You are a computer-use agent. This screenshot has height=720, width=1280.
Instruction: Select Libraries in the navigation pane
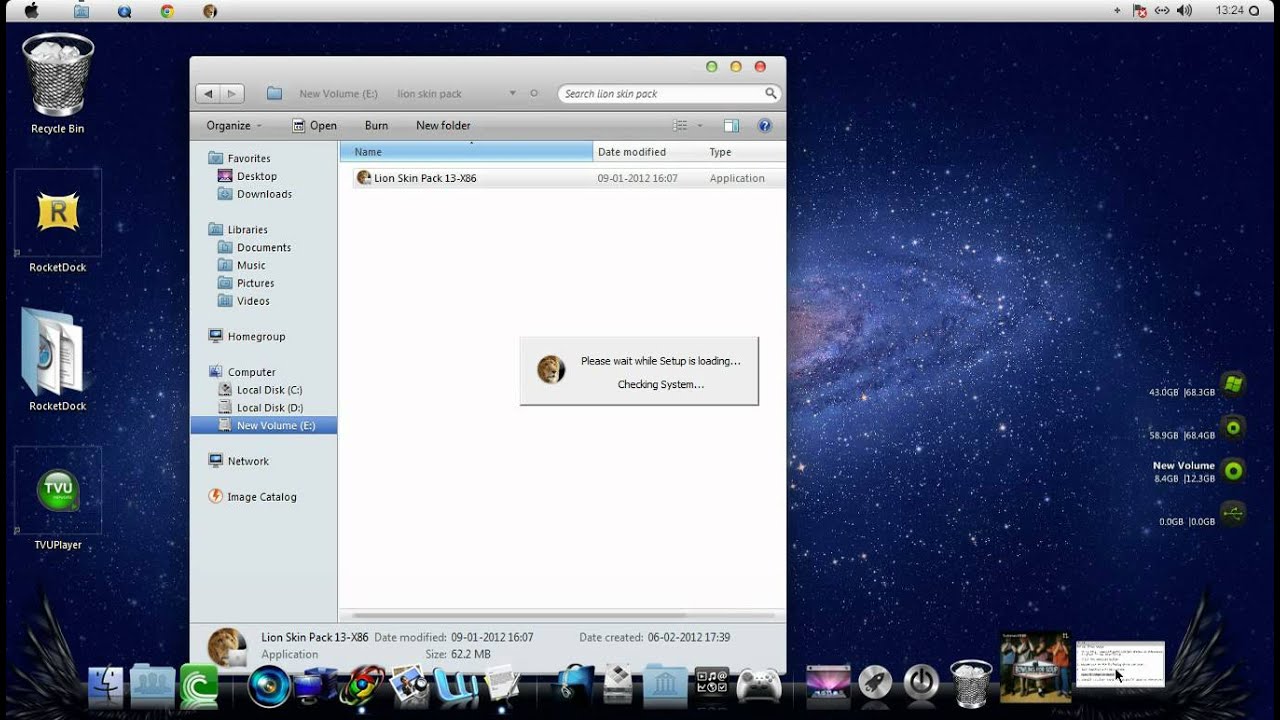click(x=247, y=229)
